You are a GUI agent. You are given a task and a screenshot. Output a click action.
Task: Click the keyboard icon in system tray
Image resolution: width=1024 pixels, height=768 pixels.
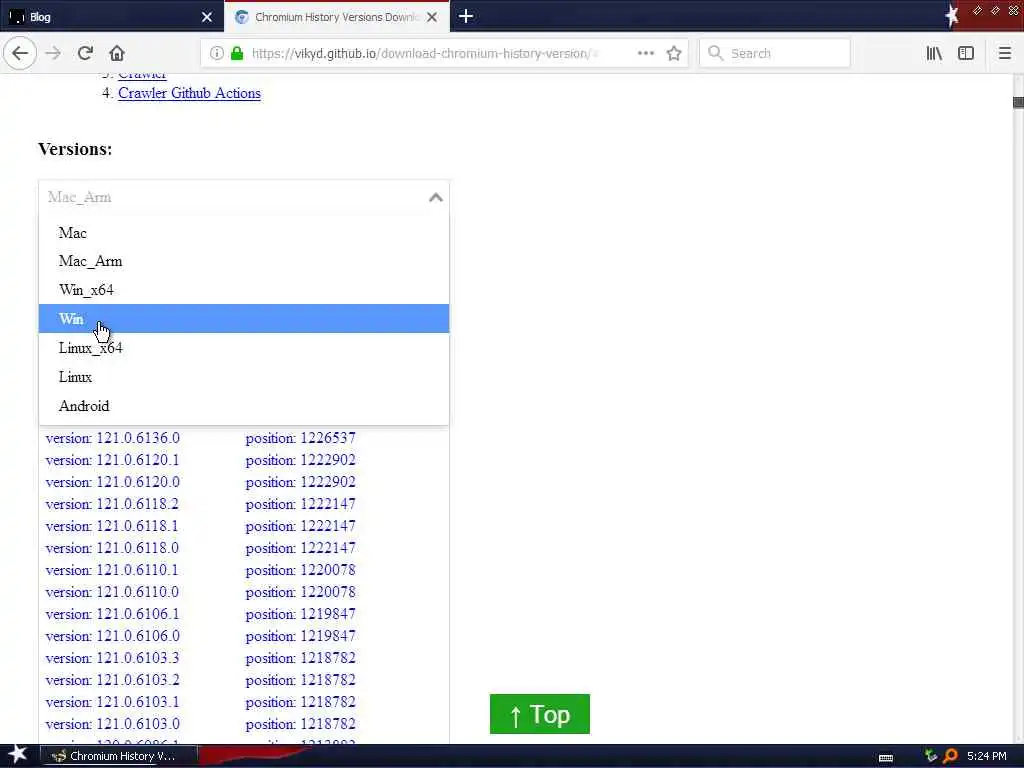click(886, 758)
